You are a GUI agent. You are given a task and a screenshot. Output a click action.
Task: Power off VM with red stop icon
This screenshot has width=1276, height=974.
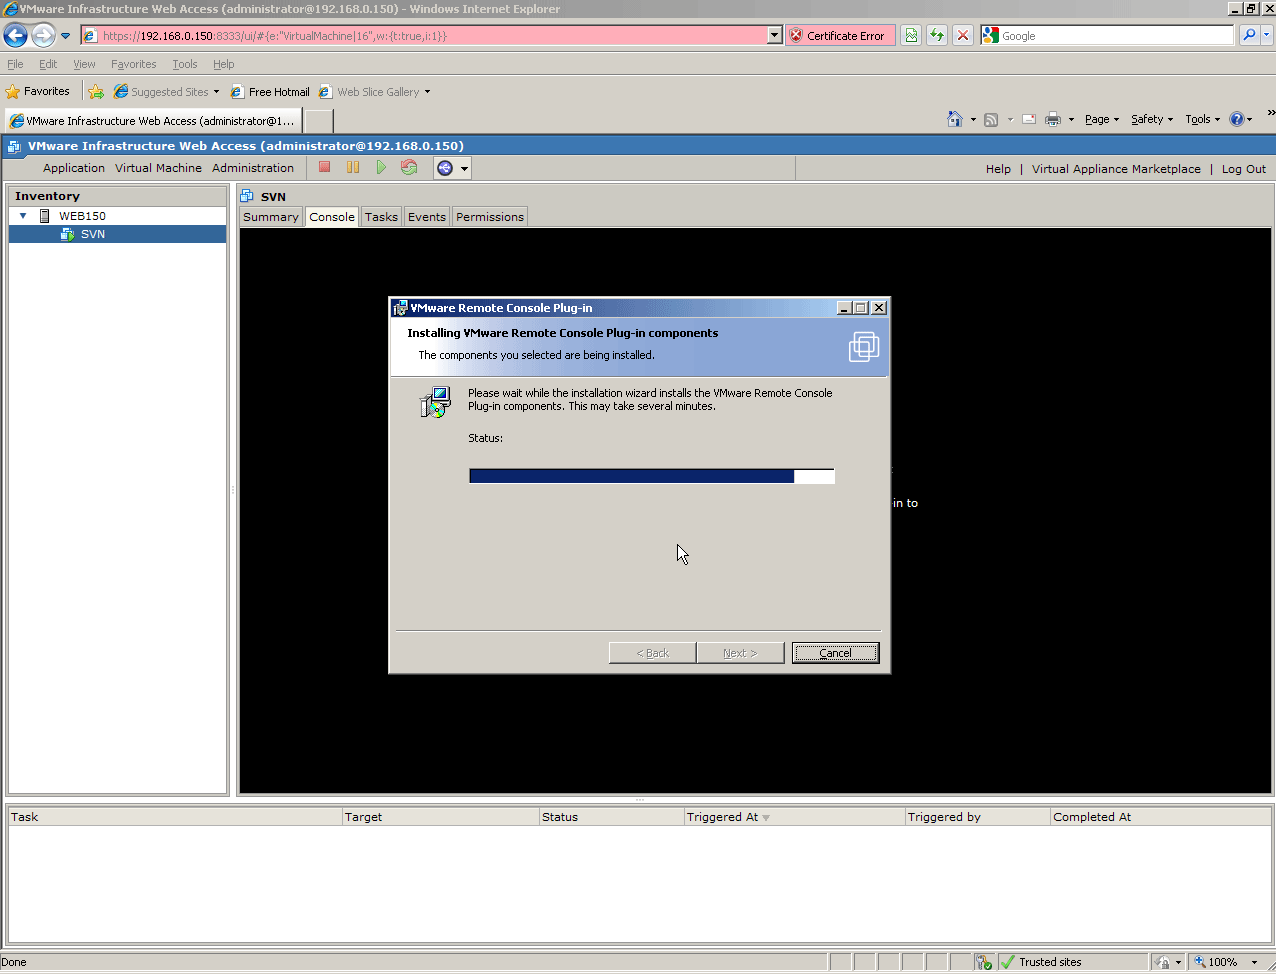pos(325,167)
